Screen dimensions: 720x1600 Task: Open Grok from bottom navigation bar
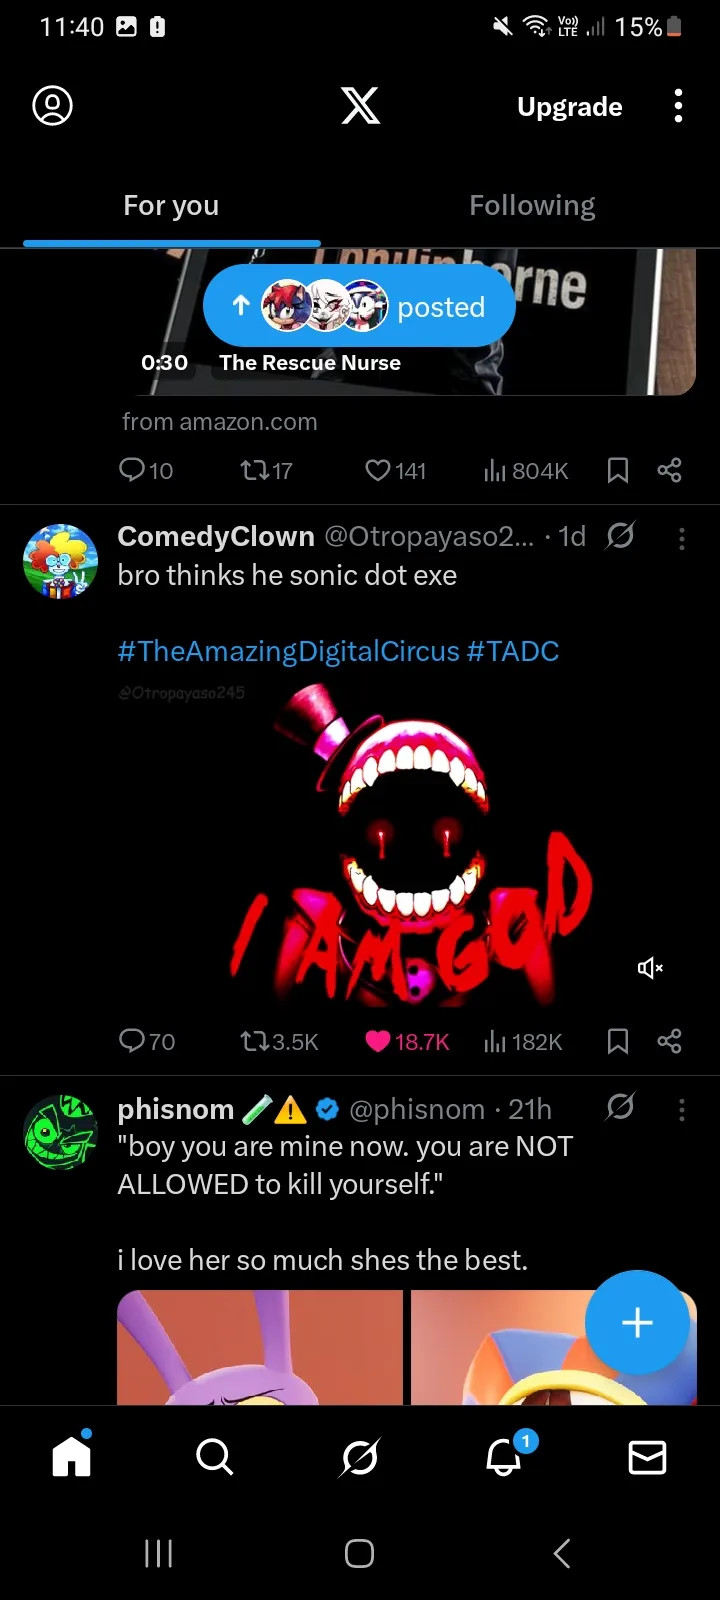[x=360, y=1457]
